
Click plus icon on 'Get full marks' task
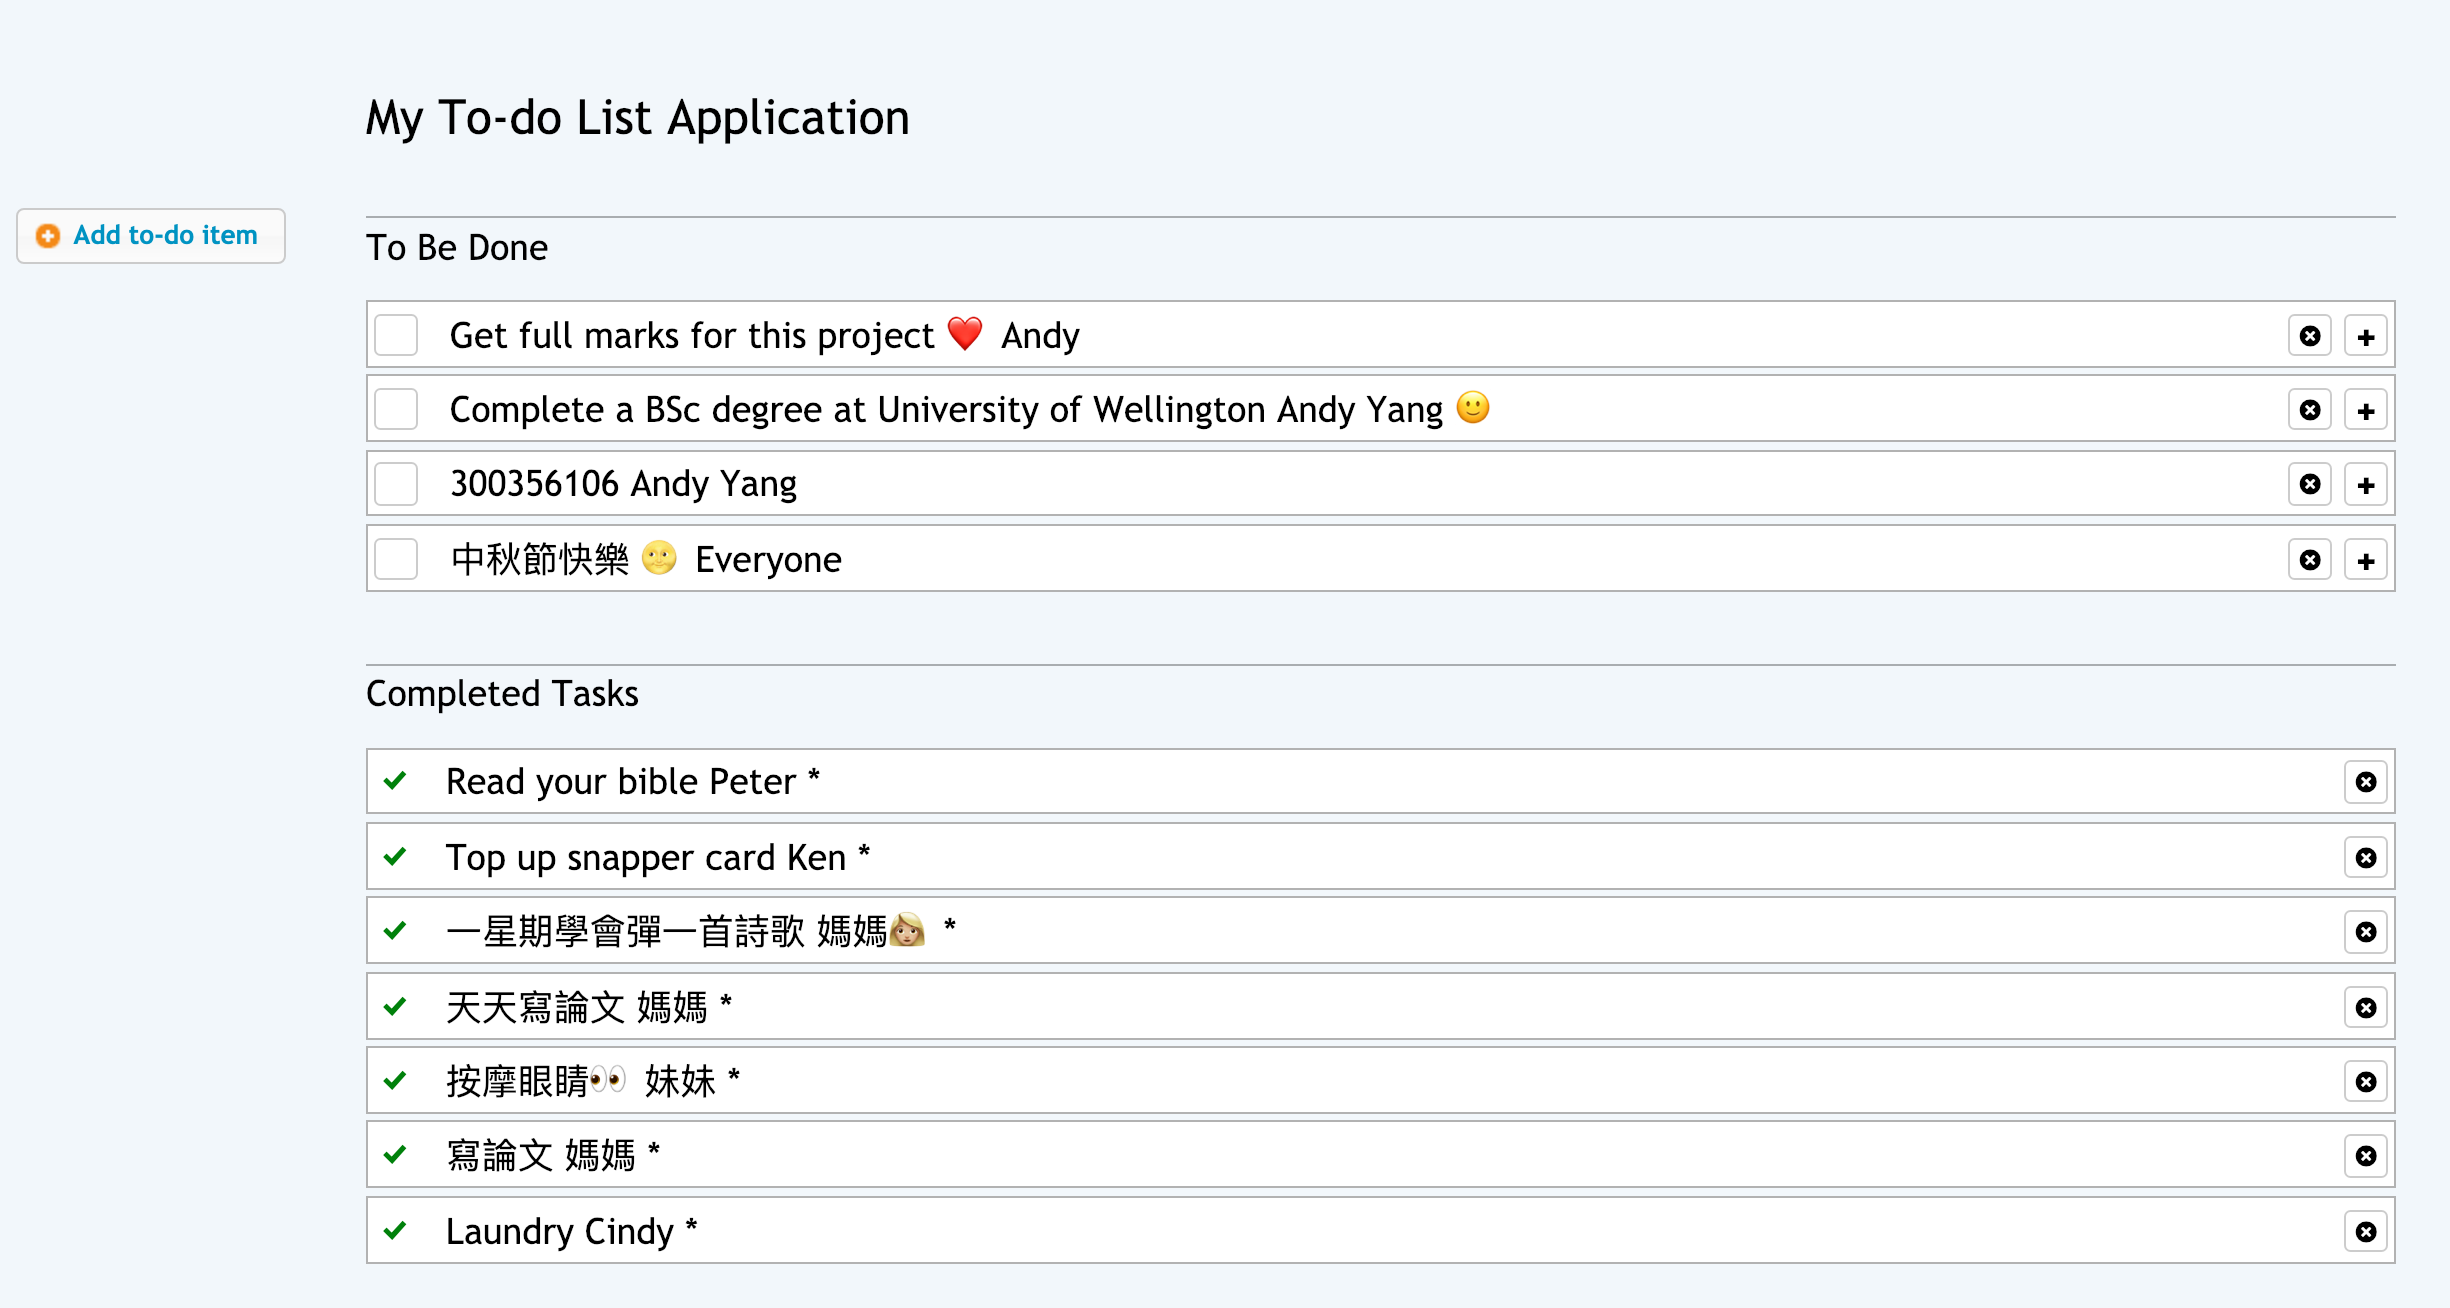pos(2366,336)
